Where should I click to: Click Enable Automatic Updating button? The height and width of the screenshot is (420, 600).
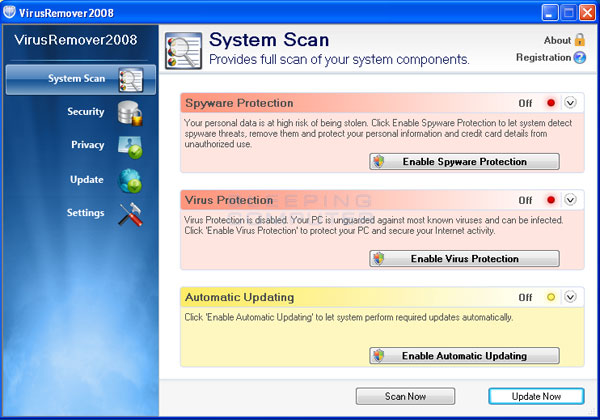coord(464,356)
